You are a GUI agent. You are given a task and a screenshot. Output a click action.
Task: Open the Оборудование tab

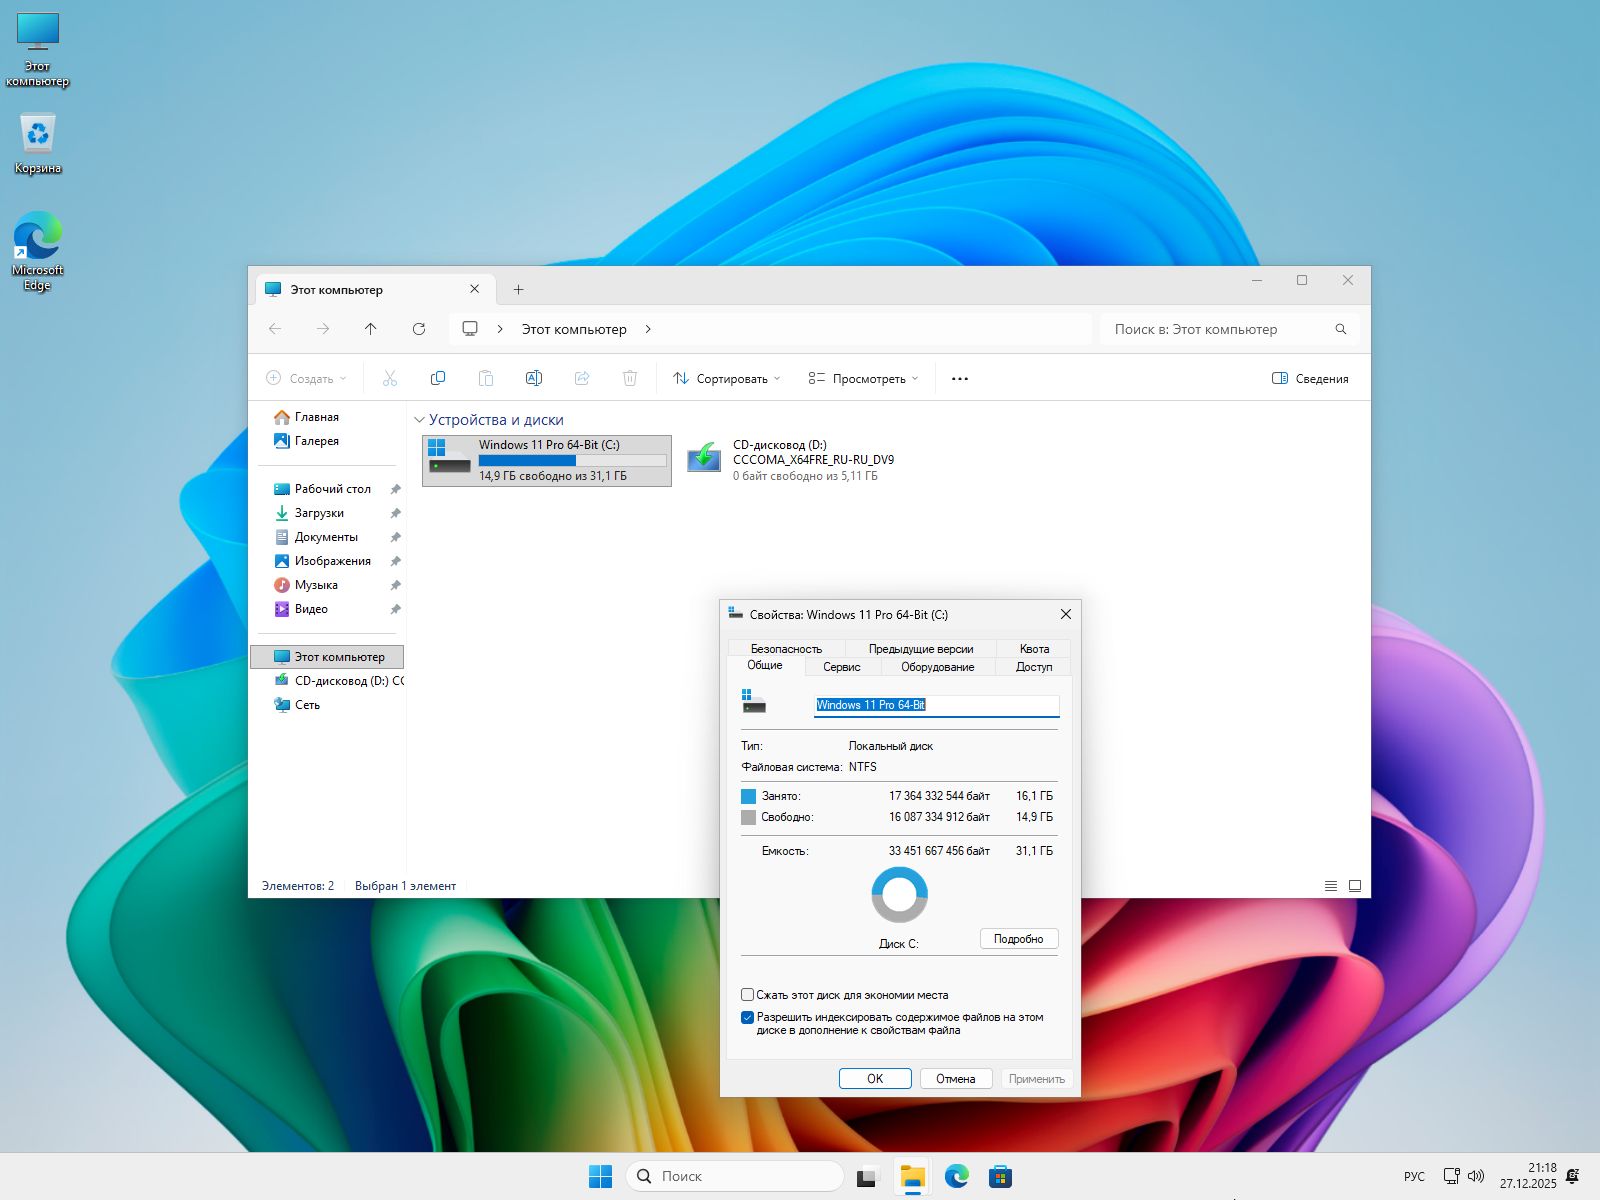(x=937, y=667)
